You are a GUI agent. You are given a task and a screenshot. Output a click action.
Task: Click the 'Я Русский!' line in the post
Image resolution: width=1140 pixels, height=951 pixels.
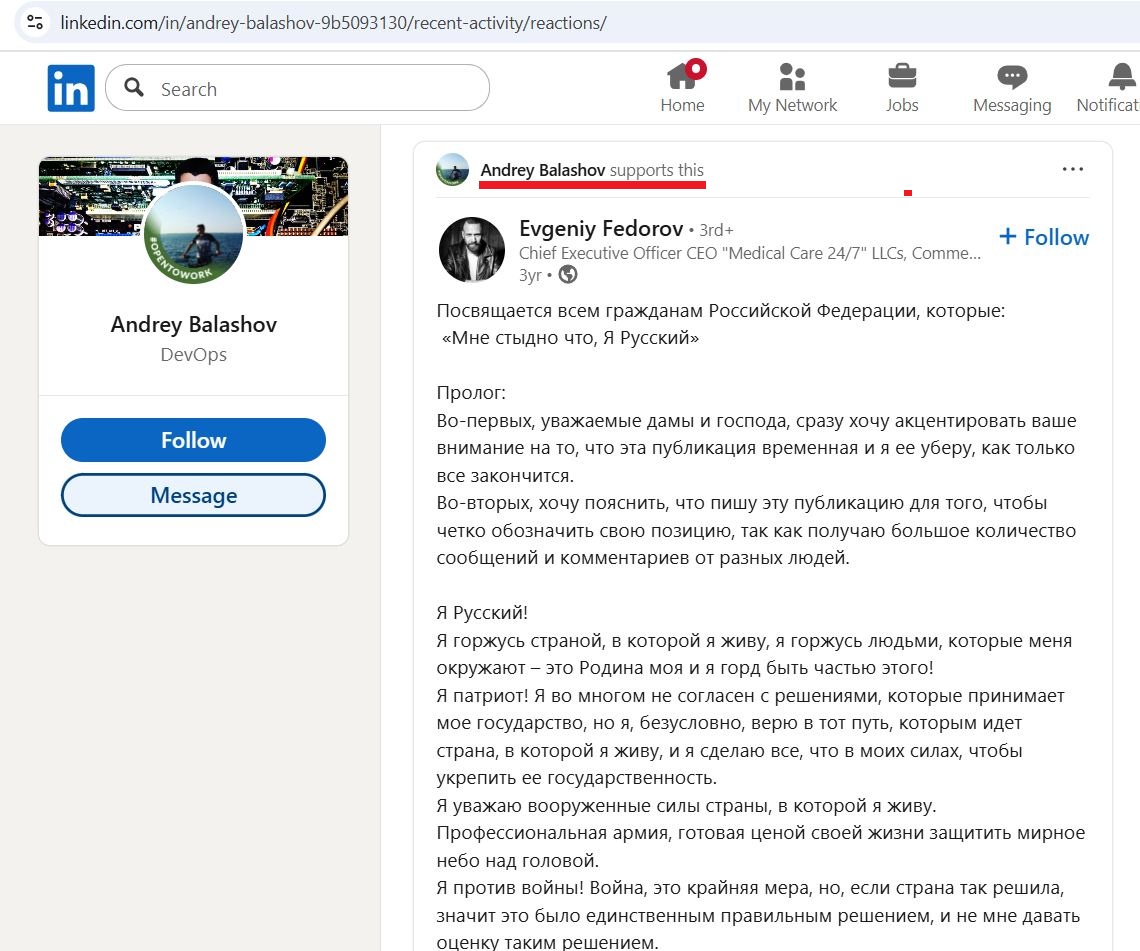pyautogui.click(x=482, y=613)
